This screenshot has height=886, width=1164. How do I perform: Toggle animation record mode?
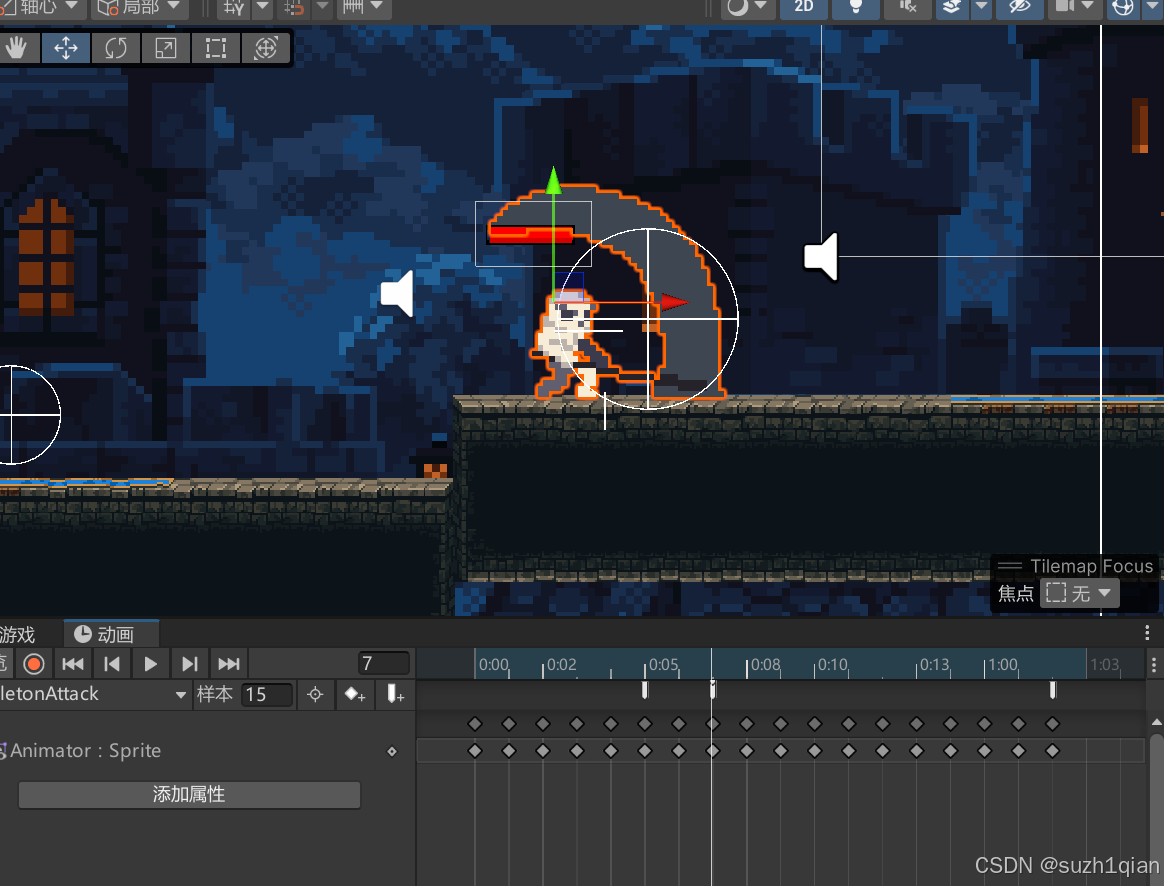[34, 663]
